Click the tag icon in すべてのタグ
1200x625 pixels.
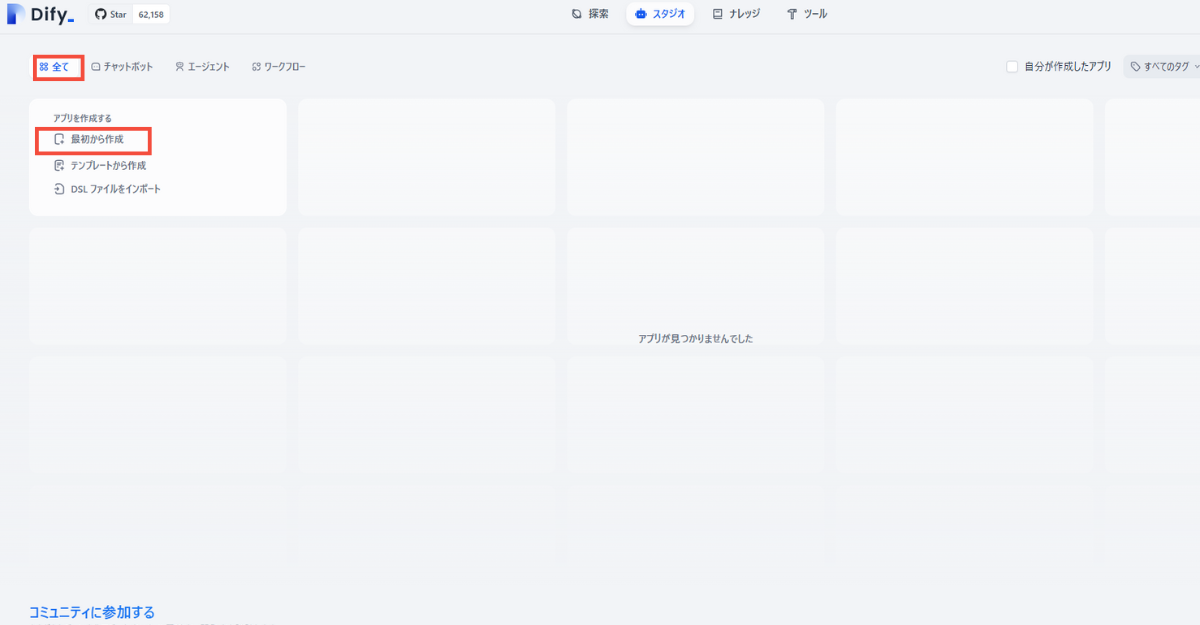[1135, 67]
